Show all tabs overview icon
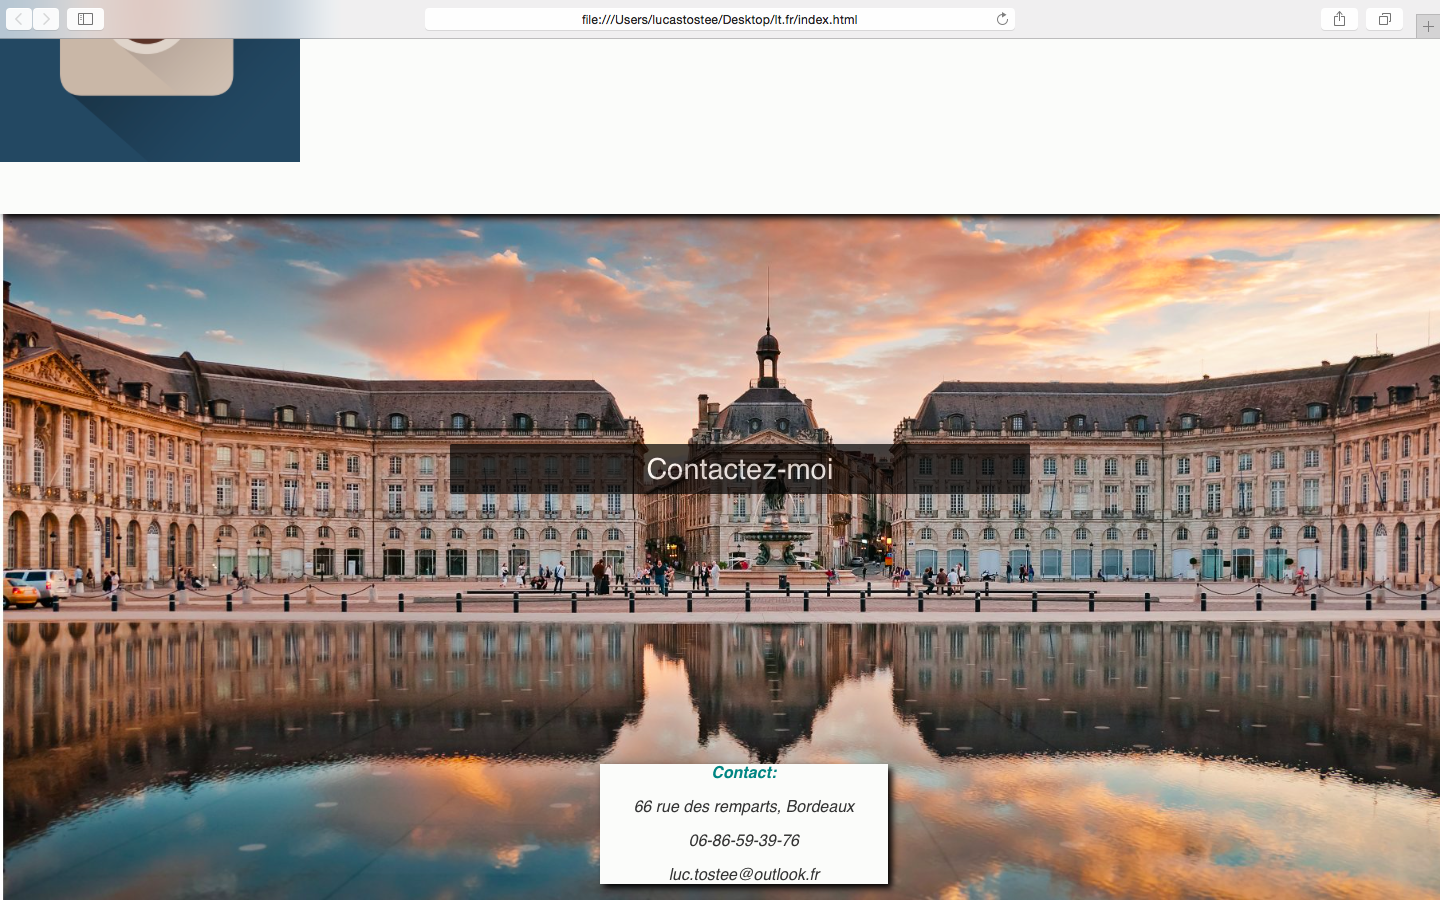Image resolution: width=1440 pixels, height=900 pixels. point(1385,19)
